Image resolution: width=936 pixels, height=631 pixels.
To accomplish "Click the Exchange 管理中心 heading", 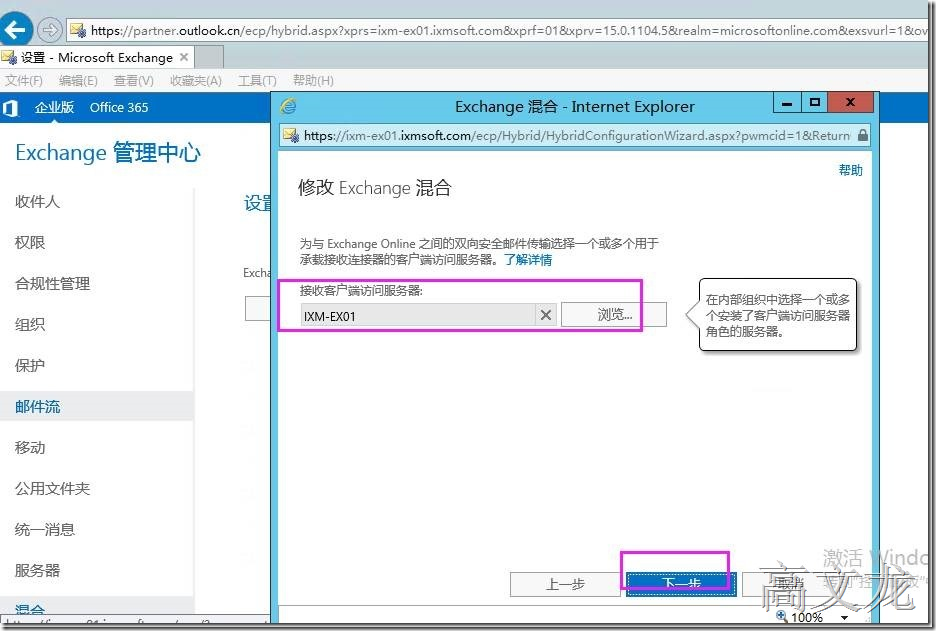I will pos(108,153).
